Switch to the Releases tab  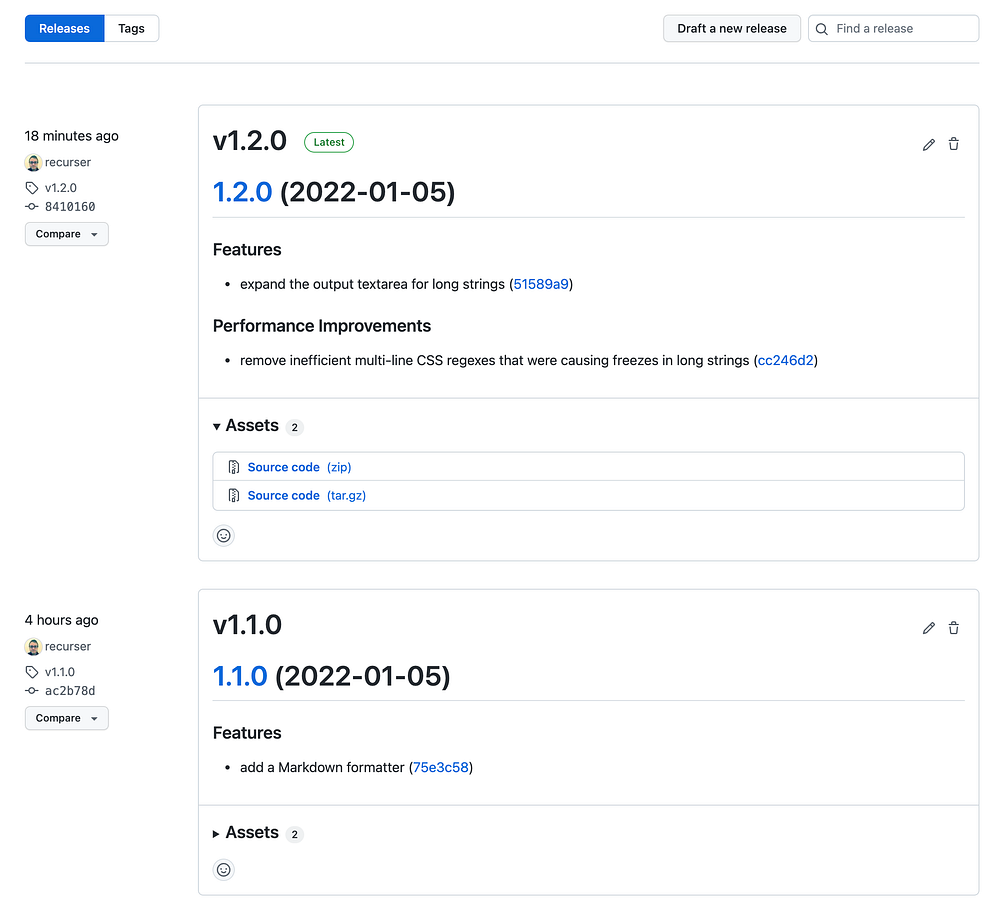pos(64,29)
